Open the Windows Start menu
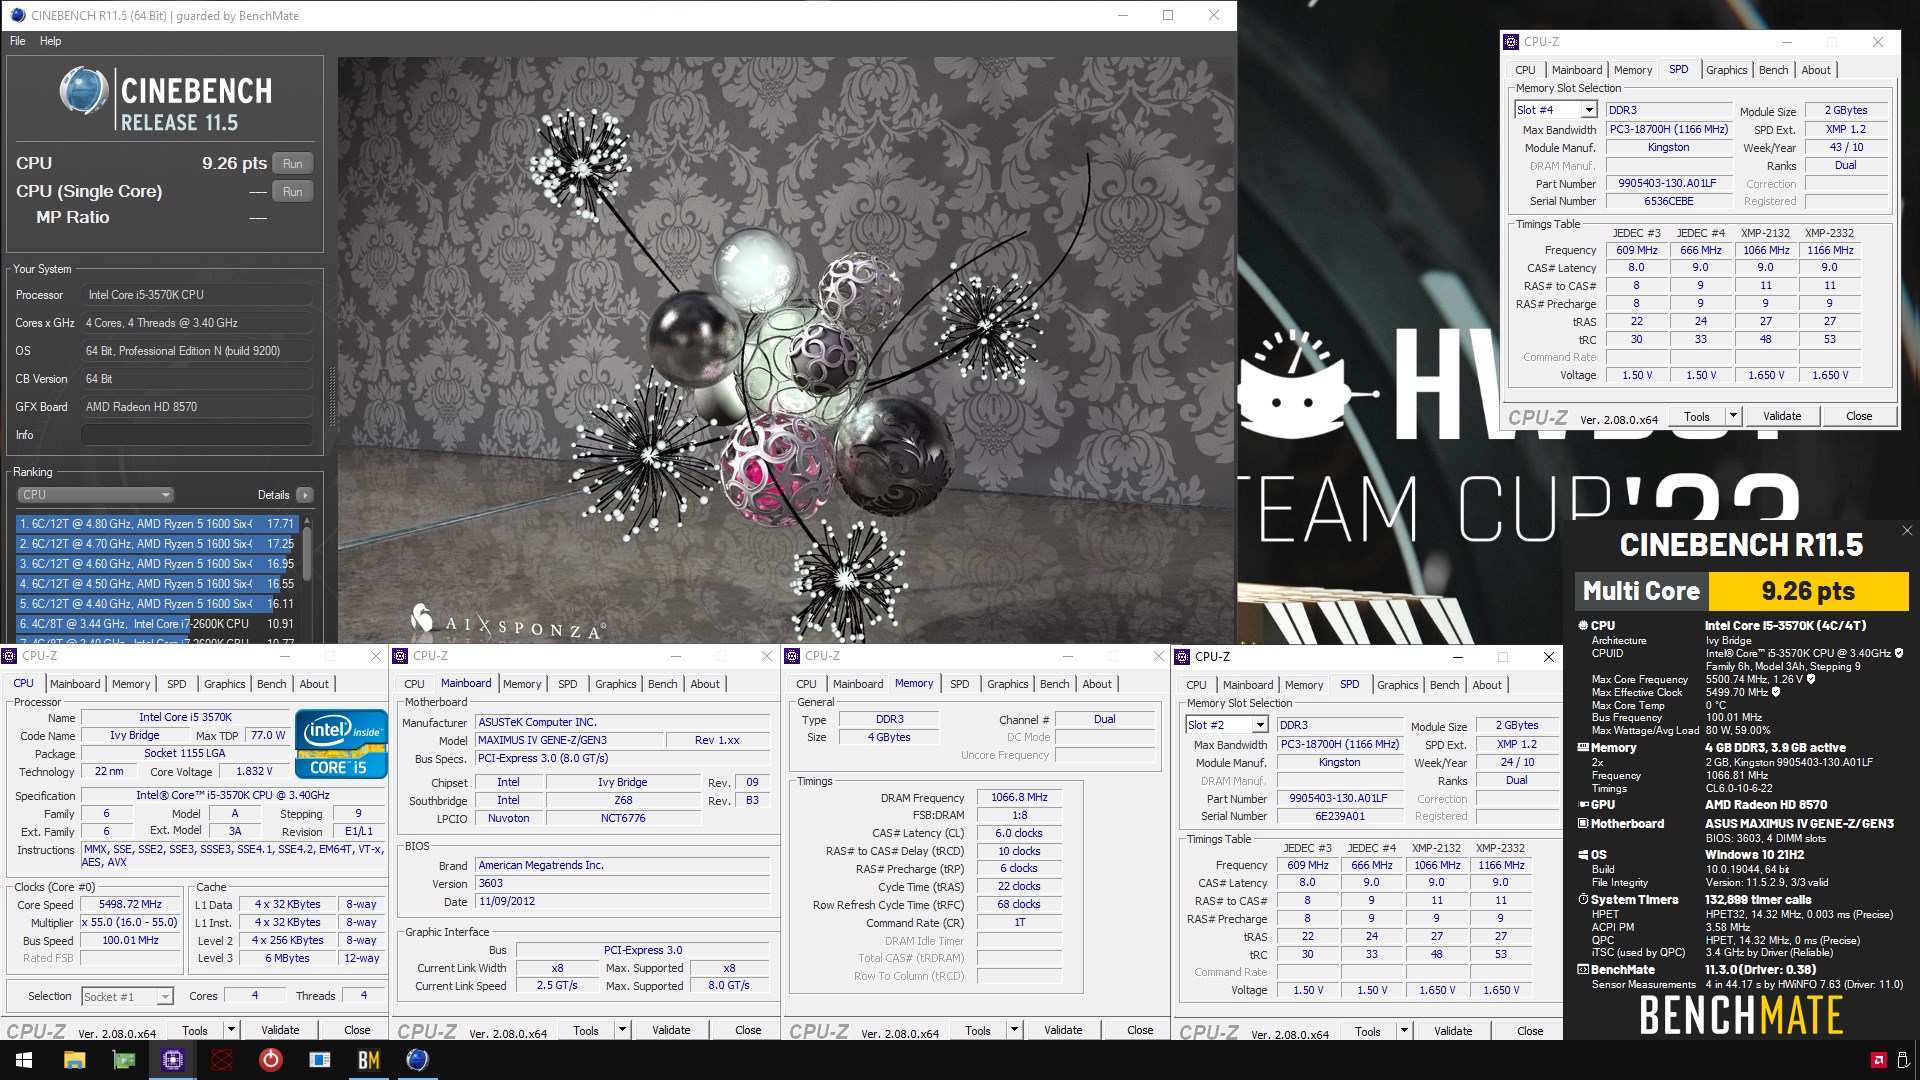This screenshot has width=1920, height=1080. point(24,1060)
